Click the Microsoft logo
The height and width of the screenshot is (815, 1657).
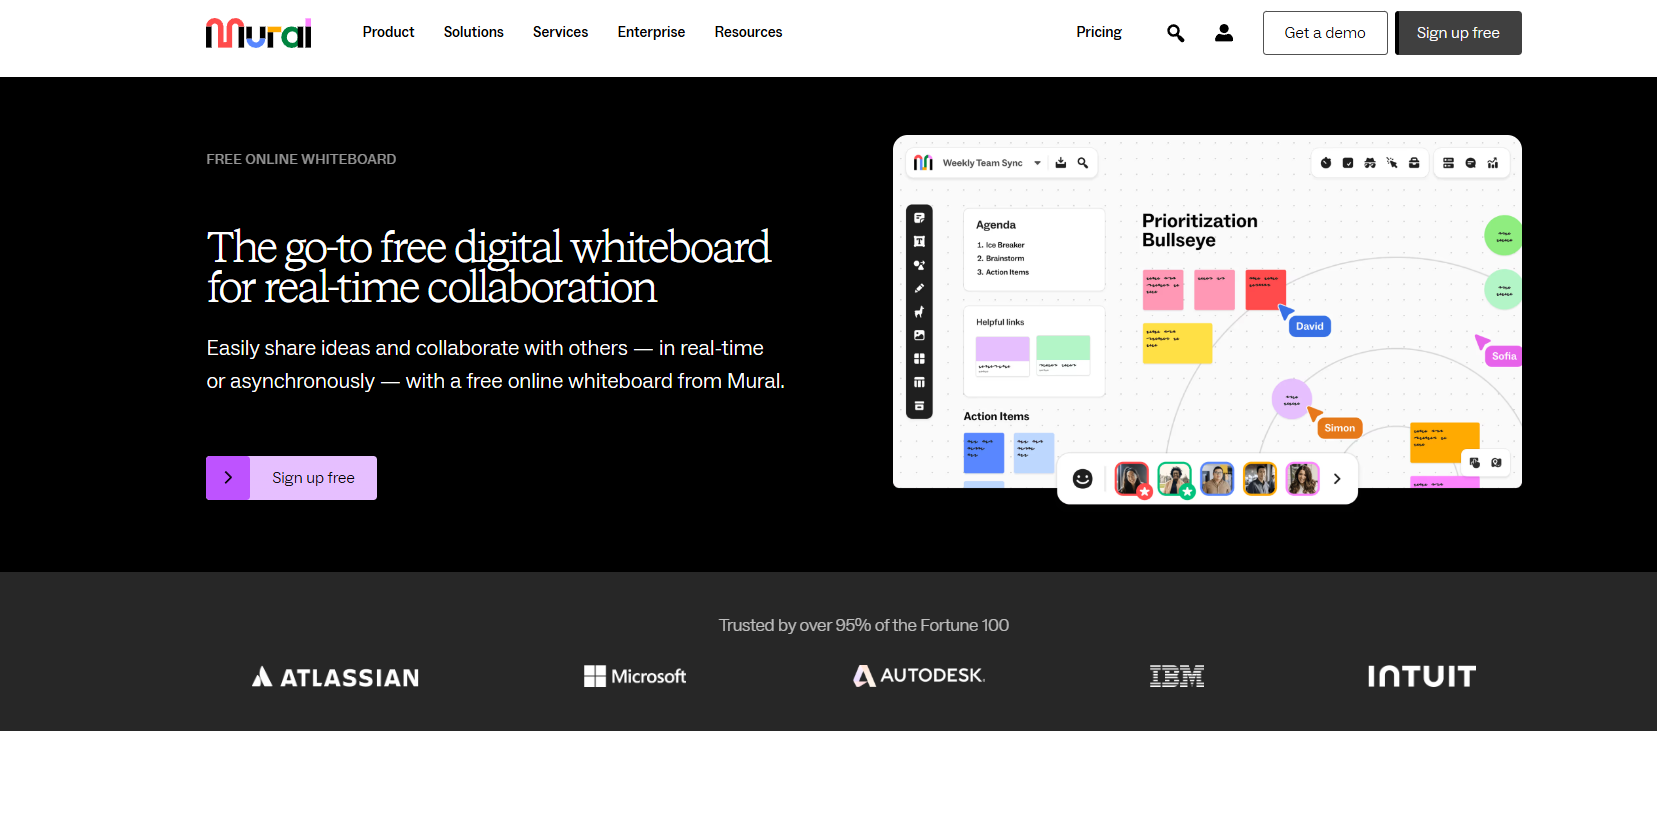click(x=635, y=676)
